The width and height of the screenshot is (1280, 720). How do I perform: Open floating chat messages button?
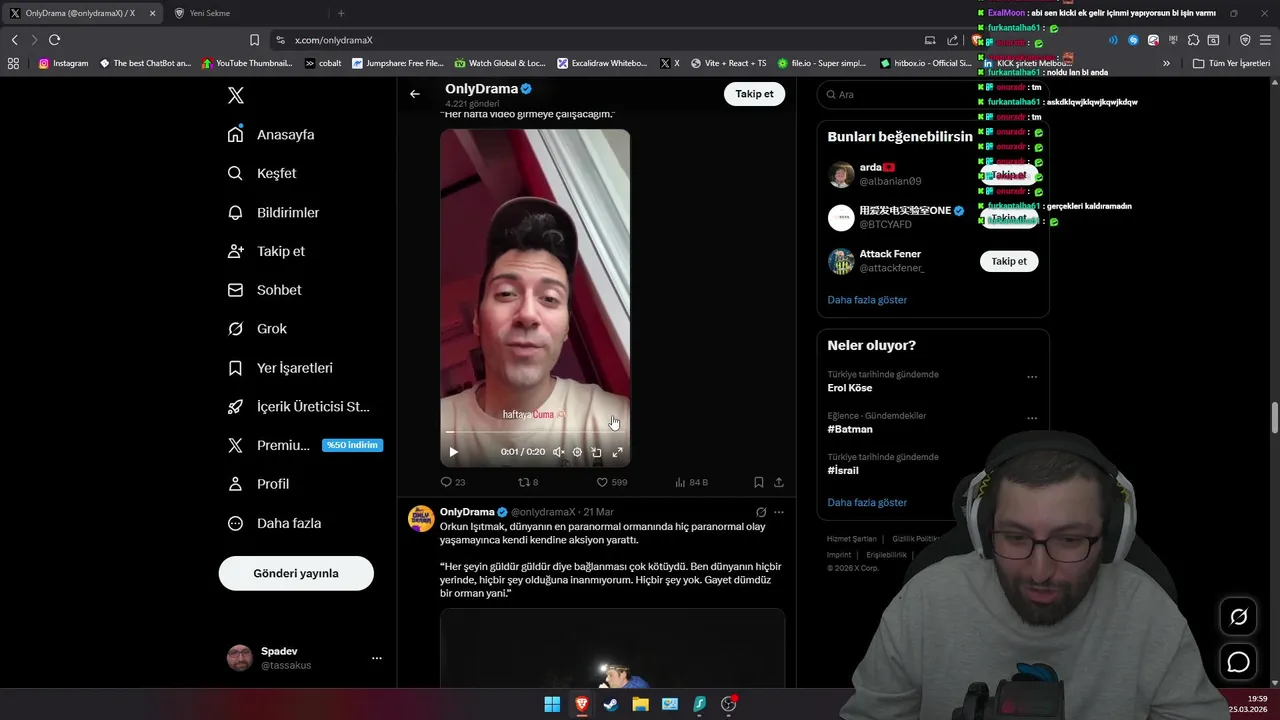(x=1238, y=662)
